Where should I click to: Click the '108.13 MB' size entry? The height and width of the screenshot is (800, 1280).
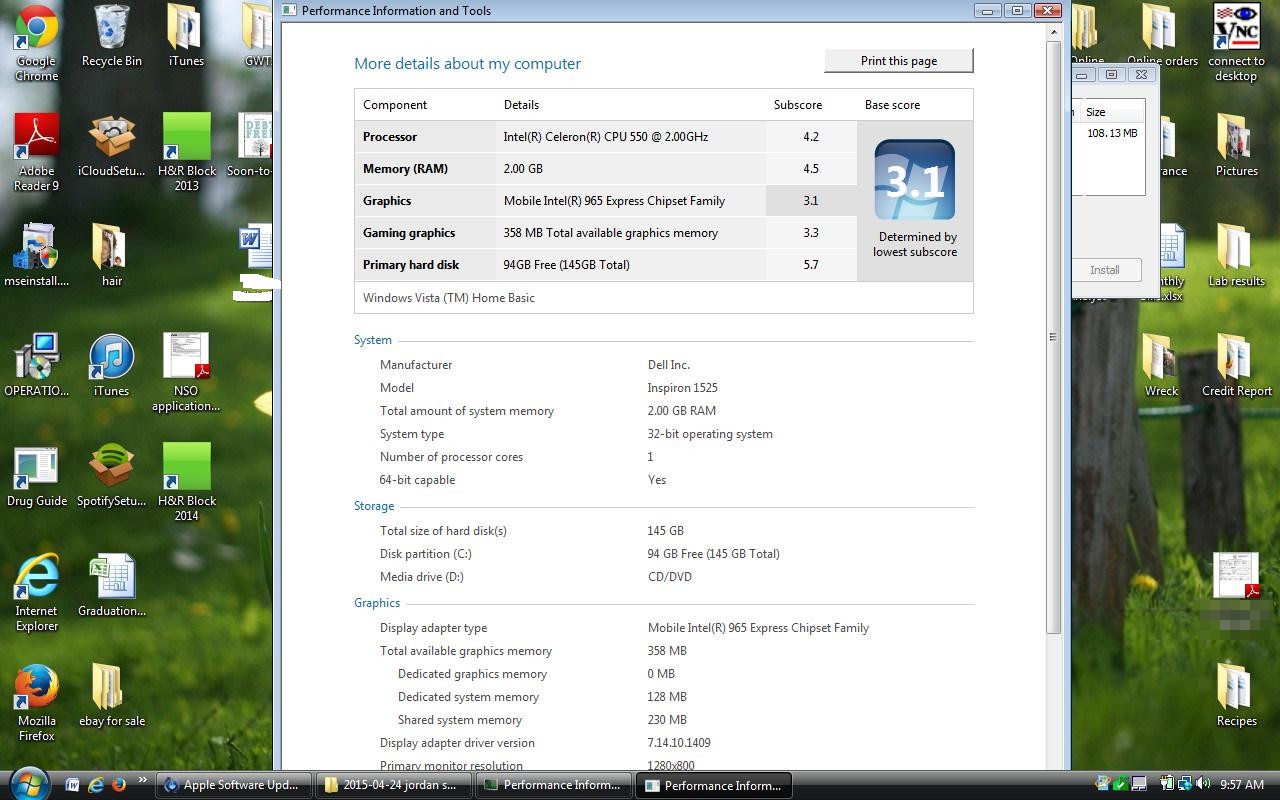pos(1112,133)
